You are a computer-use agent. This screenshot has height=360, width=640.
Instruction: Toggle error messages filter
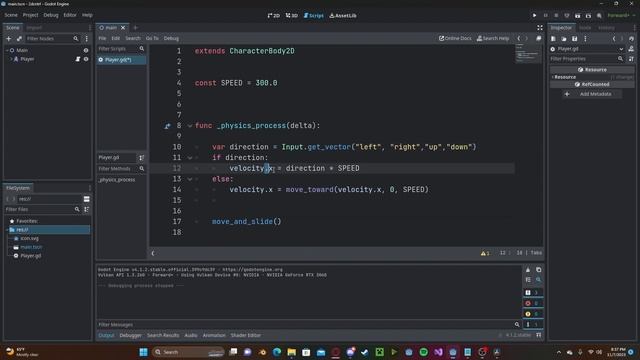coord(532,303)
